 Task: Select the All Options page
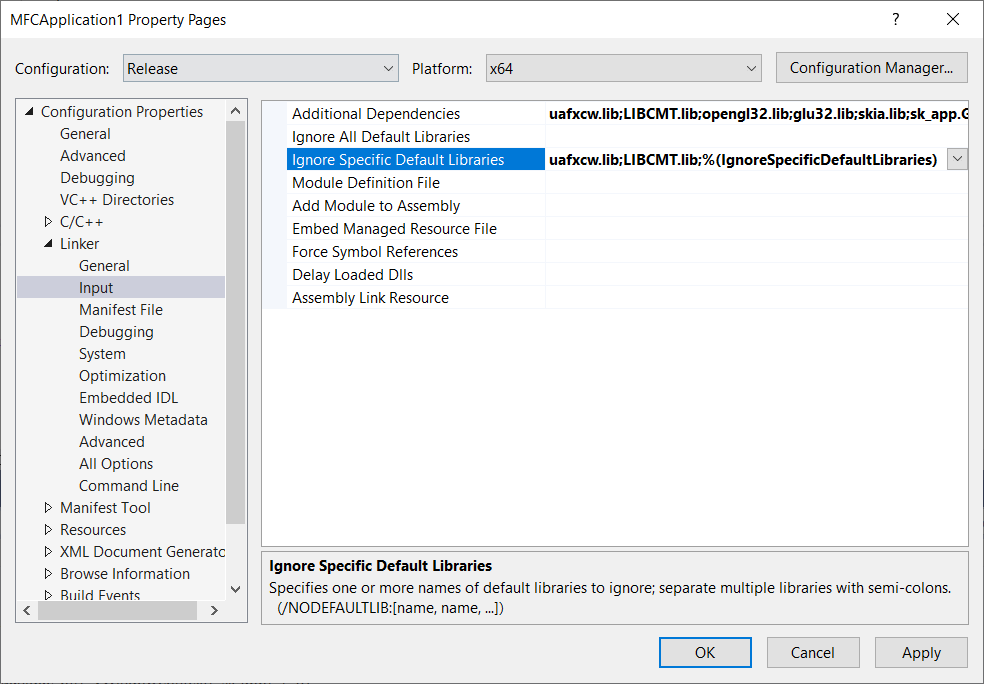coord(116,463)
